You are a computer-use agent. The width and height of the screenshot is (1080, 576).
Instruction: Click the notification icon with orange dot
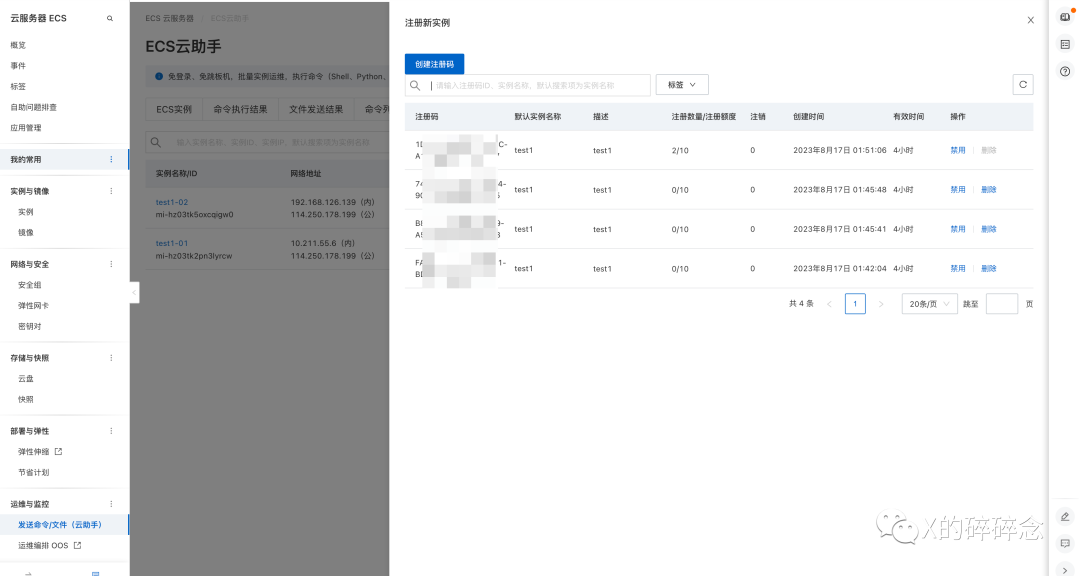coord(1065,17)
